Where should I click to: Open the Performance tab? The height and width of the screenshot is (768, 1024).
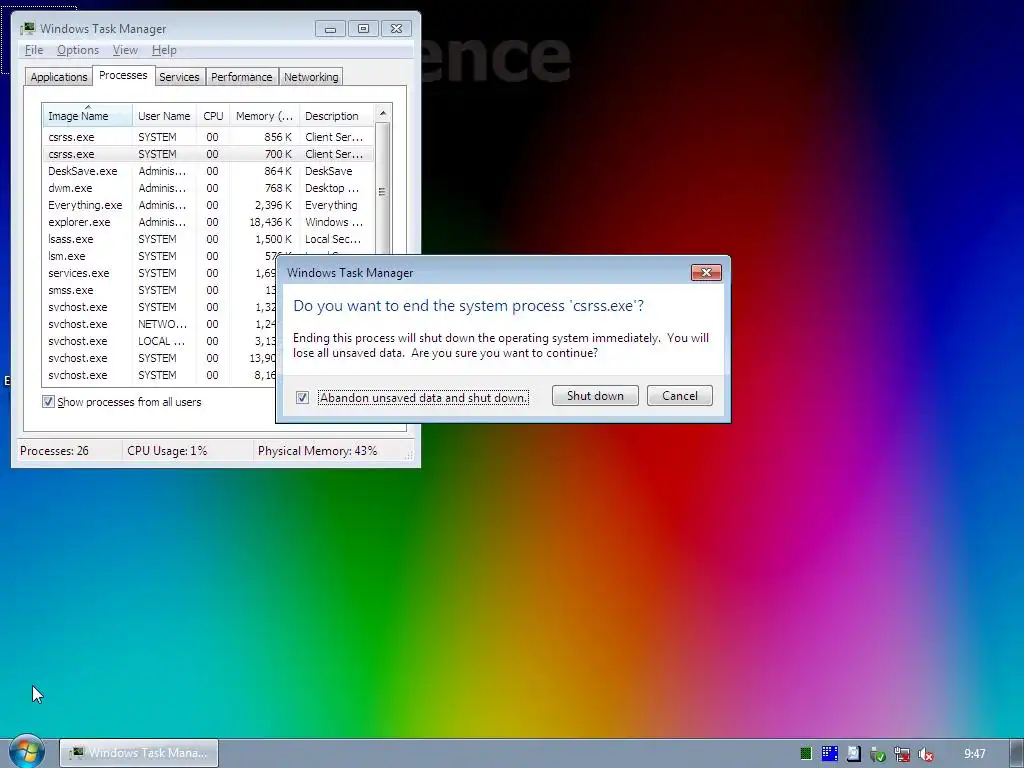pos(242,77)
